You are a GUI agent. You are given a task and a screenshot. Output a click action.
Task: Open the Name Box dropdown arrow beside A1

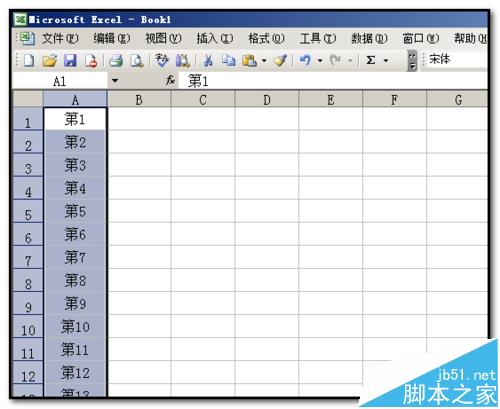(x=115, y=81)
